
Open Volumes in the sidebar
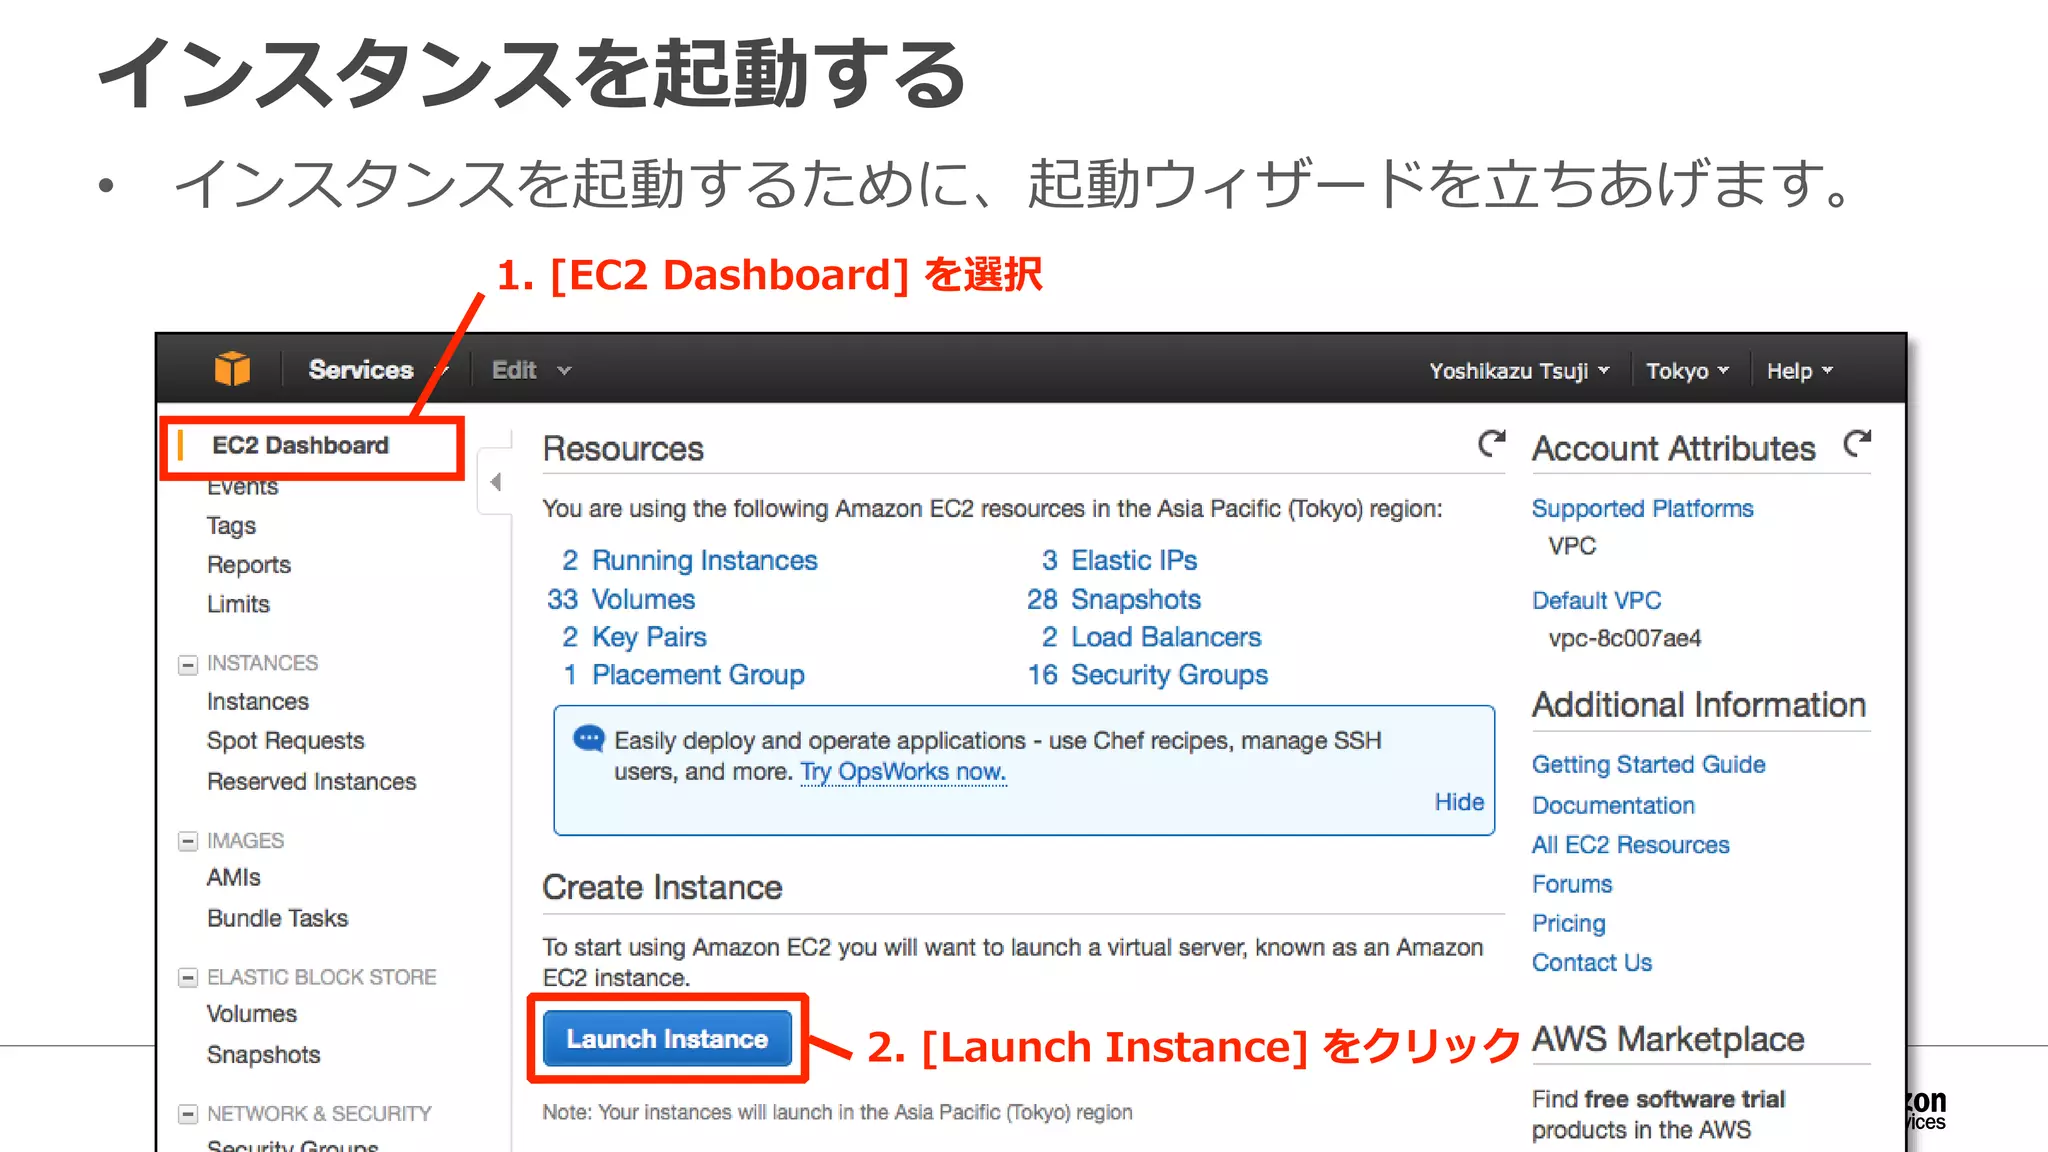(x=252, y=1013)
